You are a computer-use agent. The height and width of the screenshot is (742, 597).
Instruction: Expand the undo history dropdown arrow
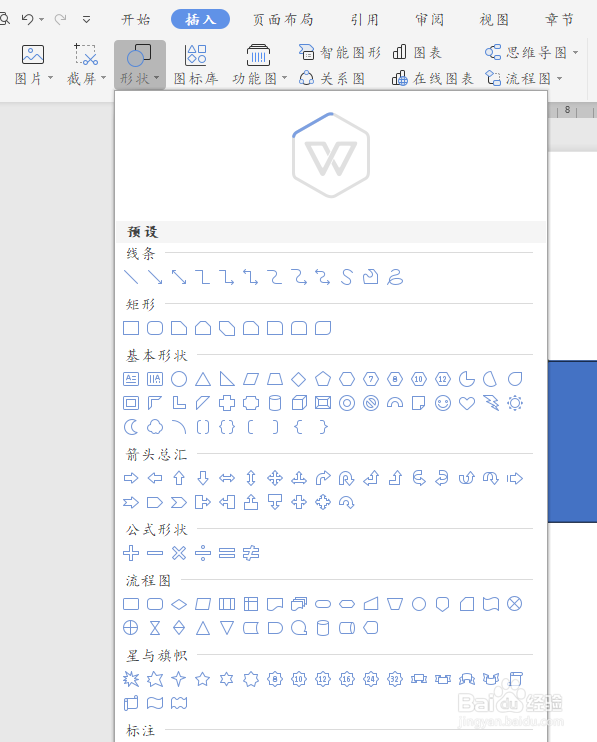pyautogui.click(x=42, y=19)
